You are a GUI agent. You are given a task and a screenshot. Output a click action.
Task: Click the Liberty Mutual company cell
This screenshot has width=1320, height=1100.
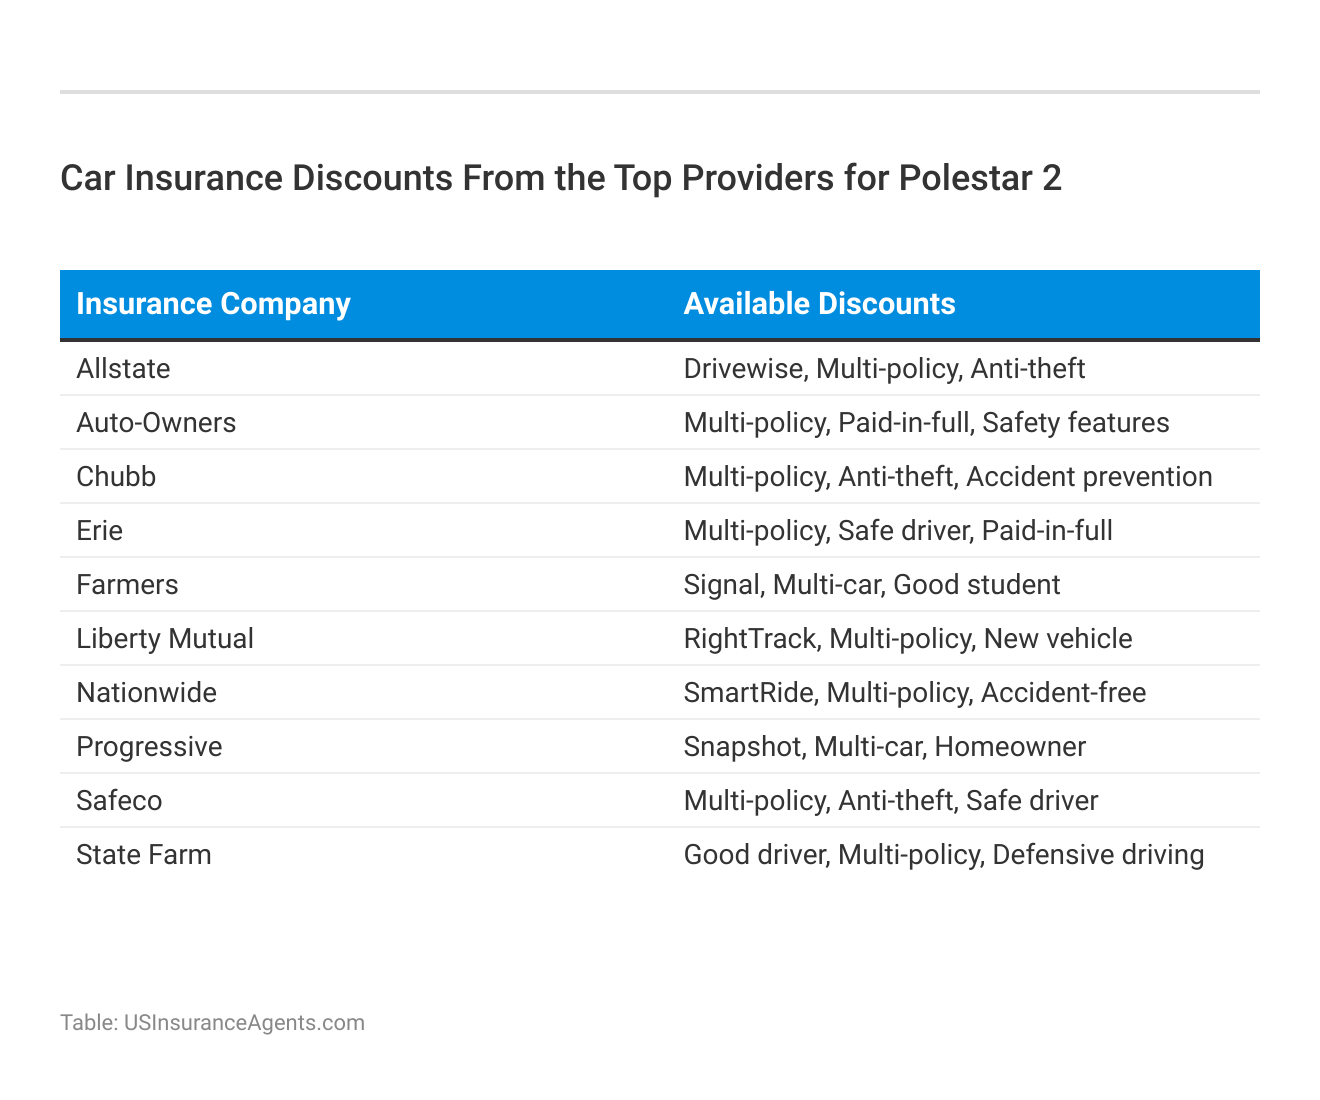click(x=165, y=639)
